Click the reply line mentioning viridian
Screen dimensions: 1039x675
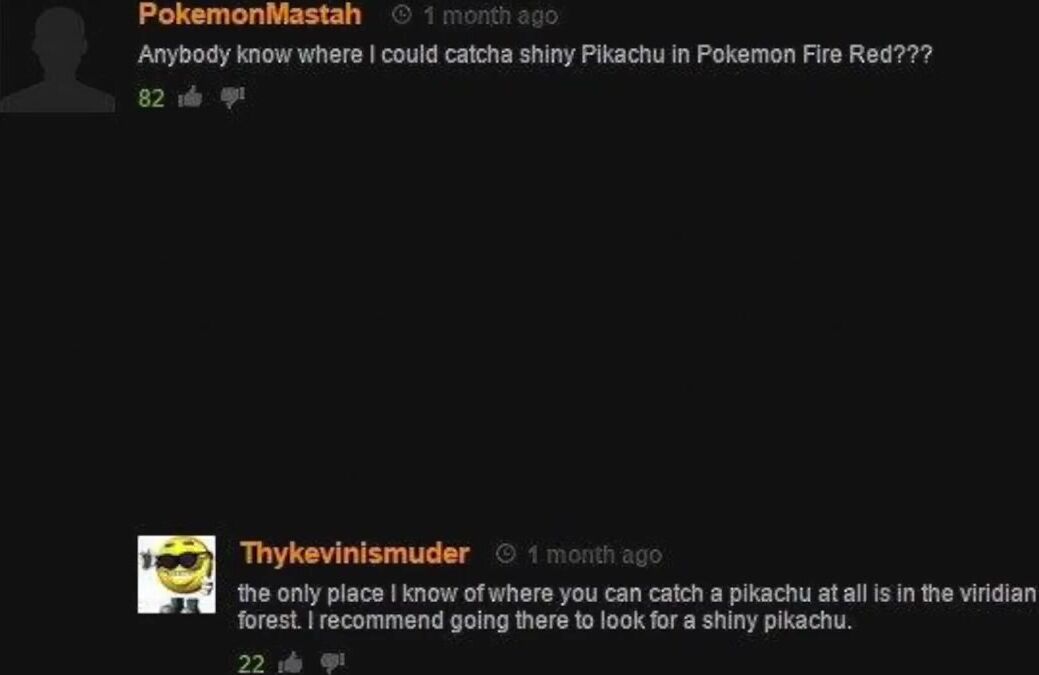click(x=636, y=593)
